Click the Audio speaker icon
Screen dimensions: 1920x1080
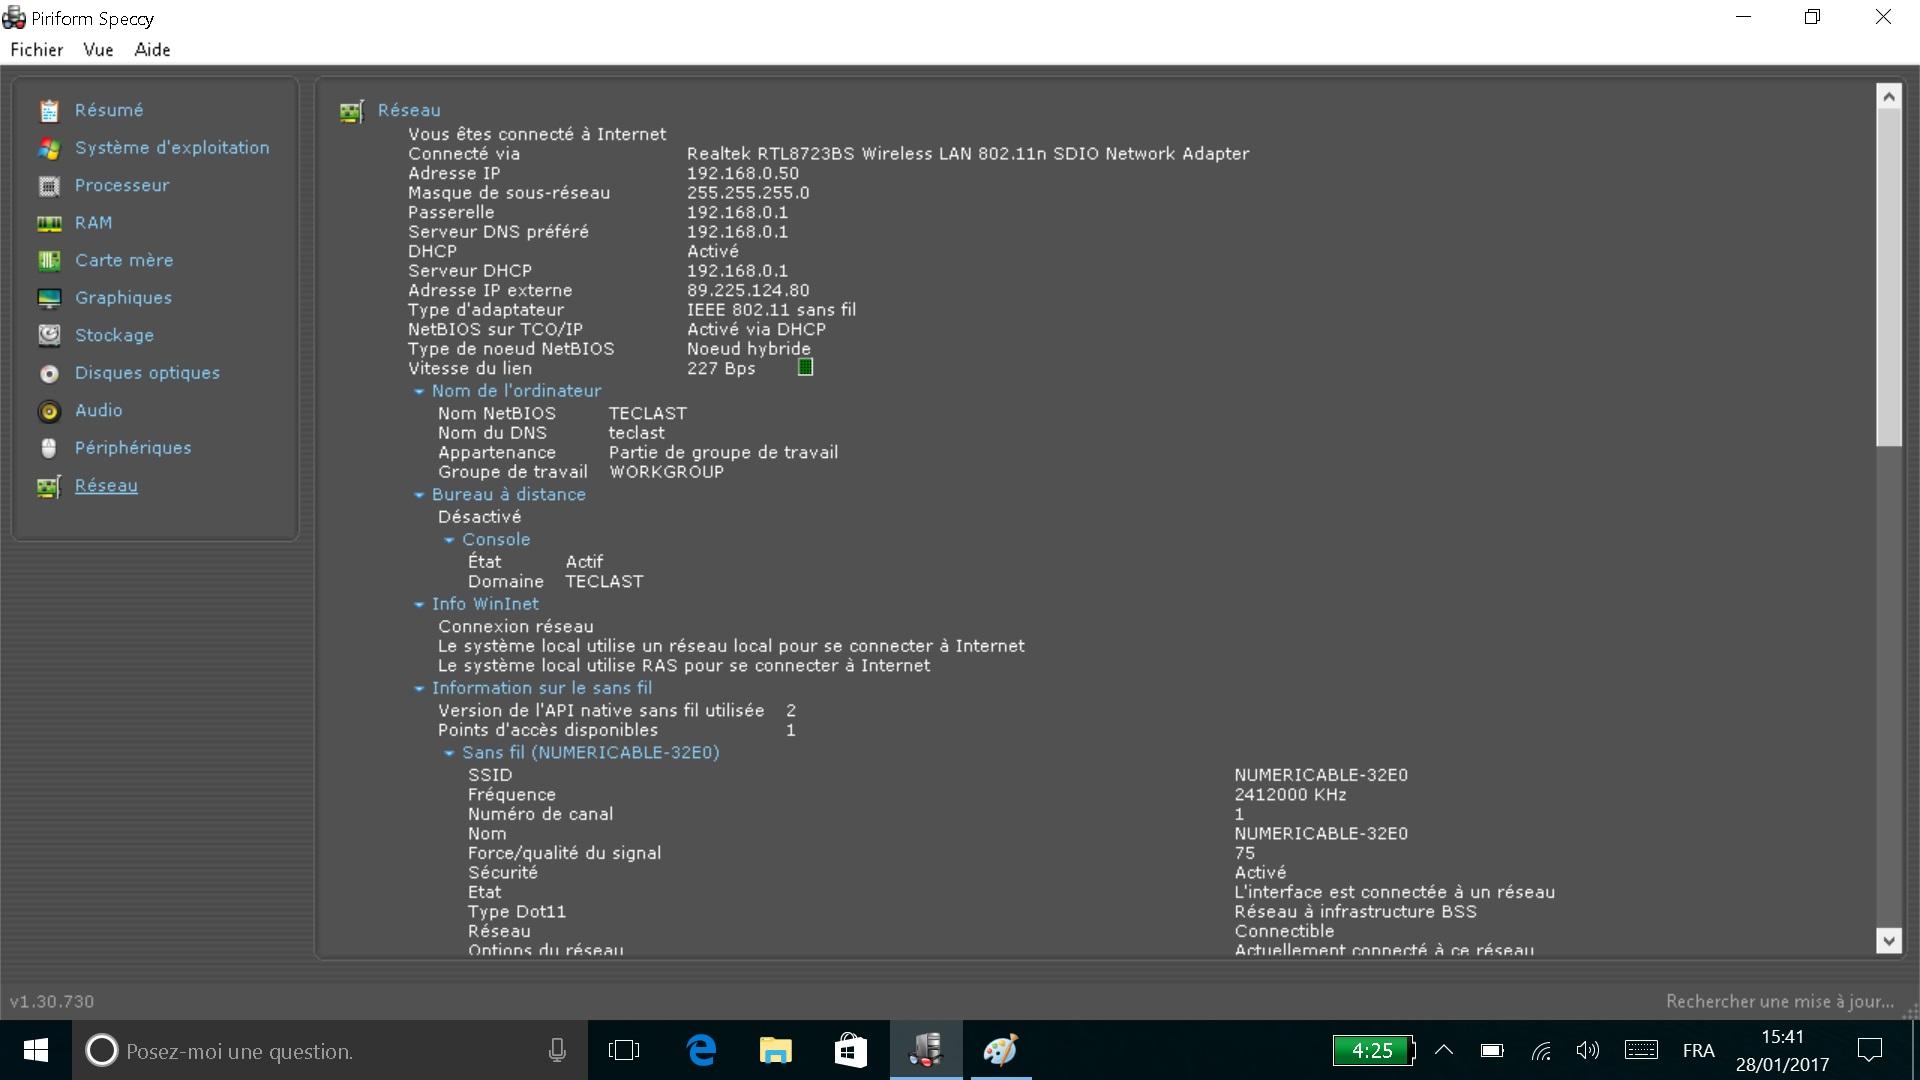pyautogui.click(x=49, y=411)
